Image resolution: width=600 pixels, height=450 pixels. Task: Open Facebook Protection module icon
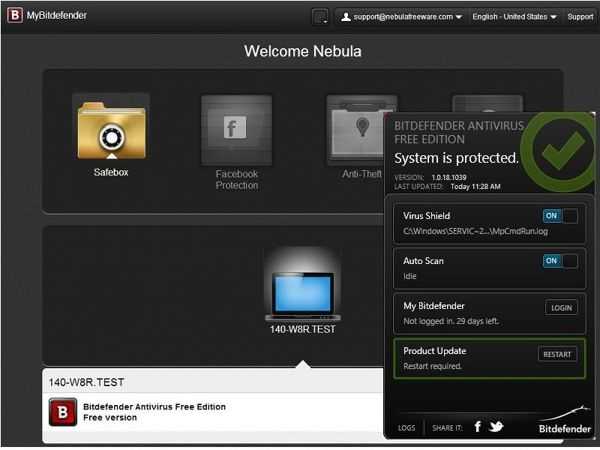tap(236, 130)
